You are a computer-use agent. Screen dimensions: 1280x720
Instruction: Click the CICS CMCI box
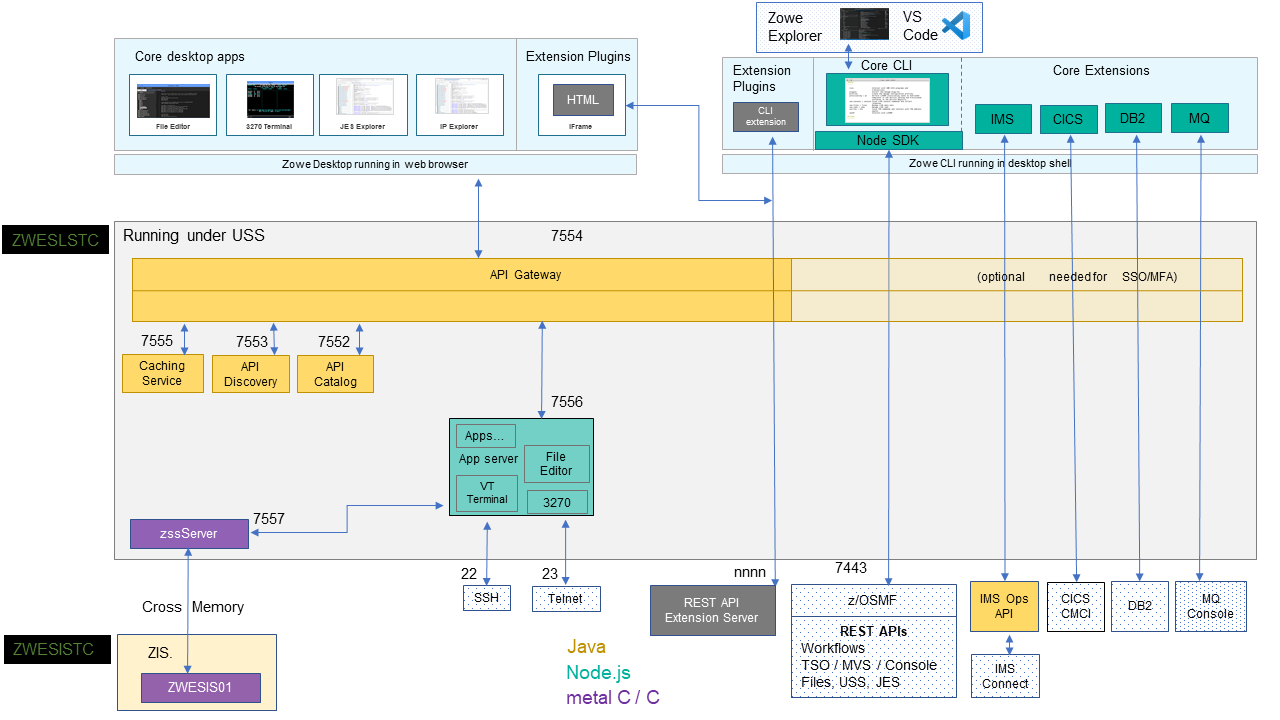1076,606
